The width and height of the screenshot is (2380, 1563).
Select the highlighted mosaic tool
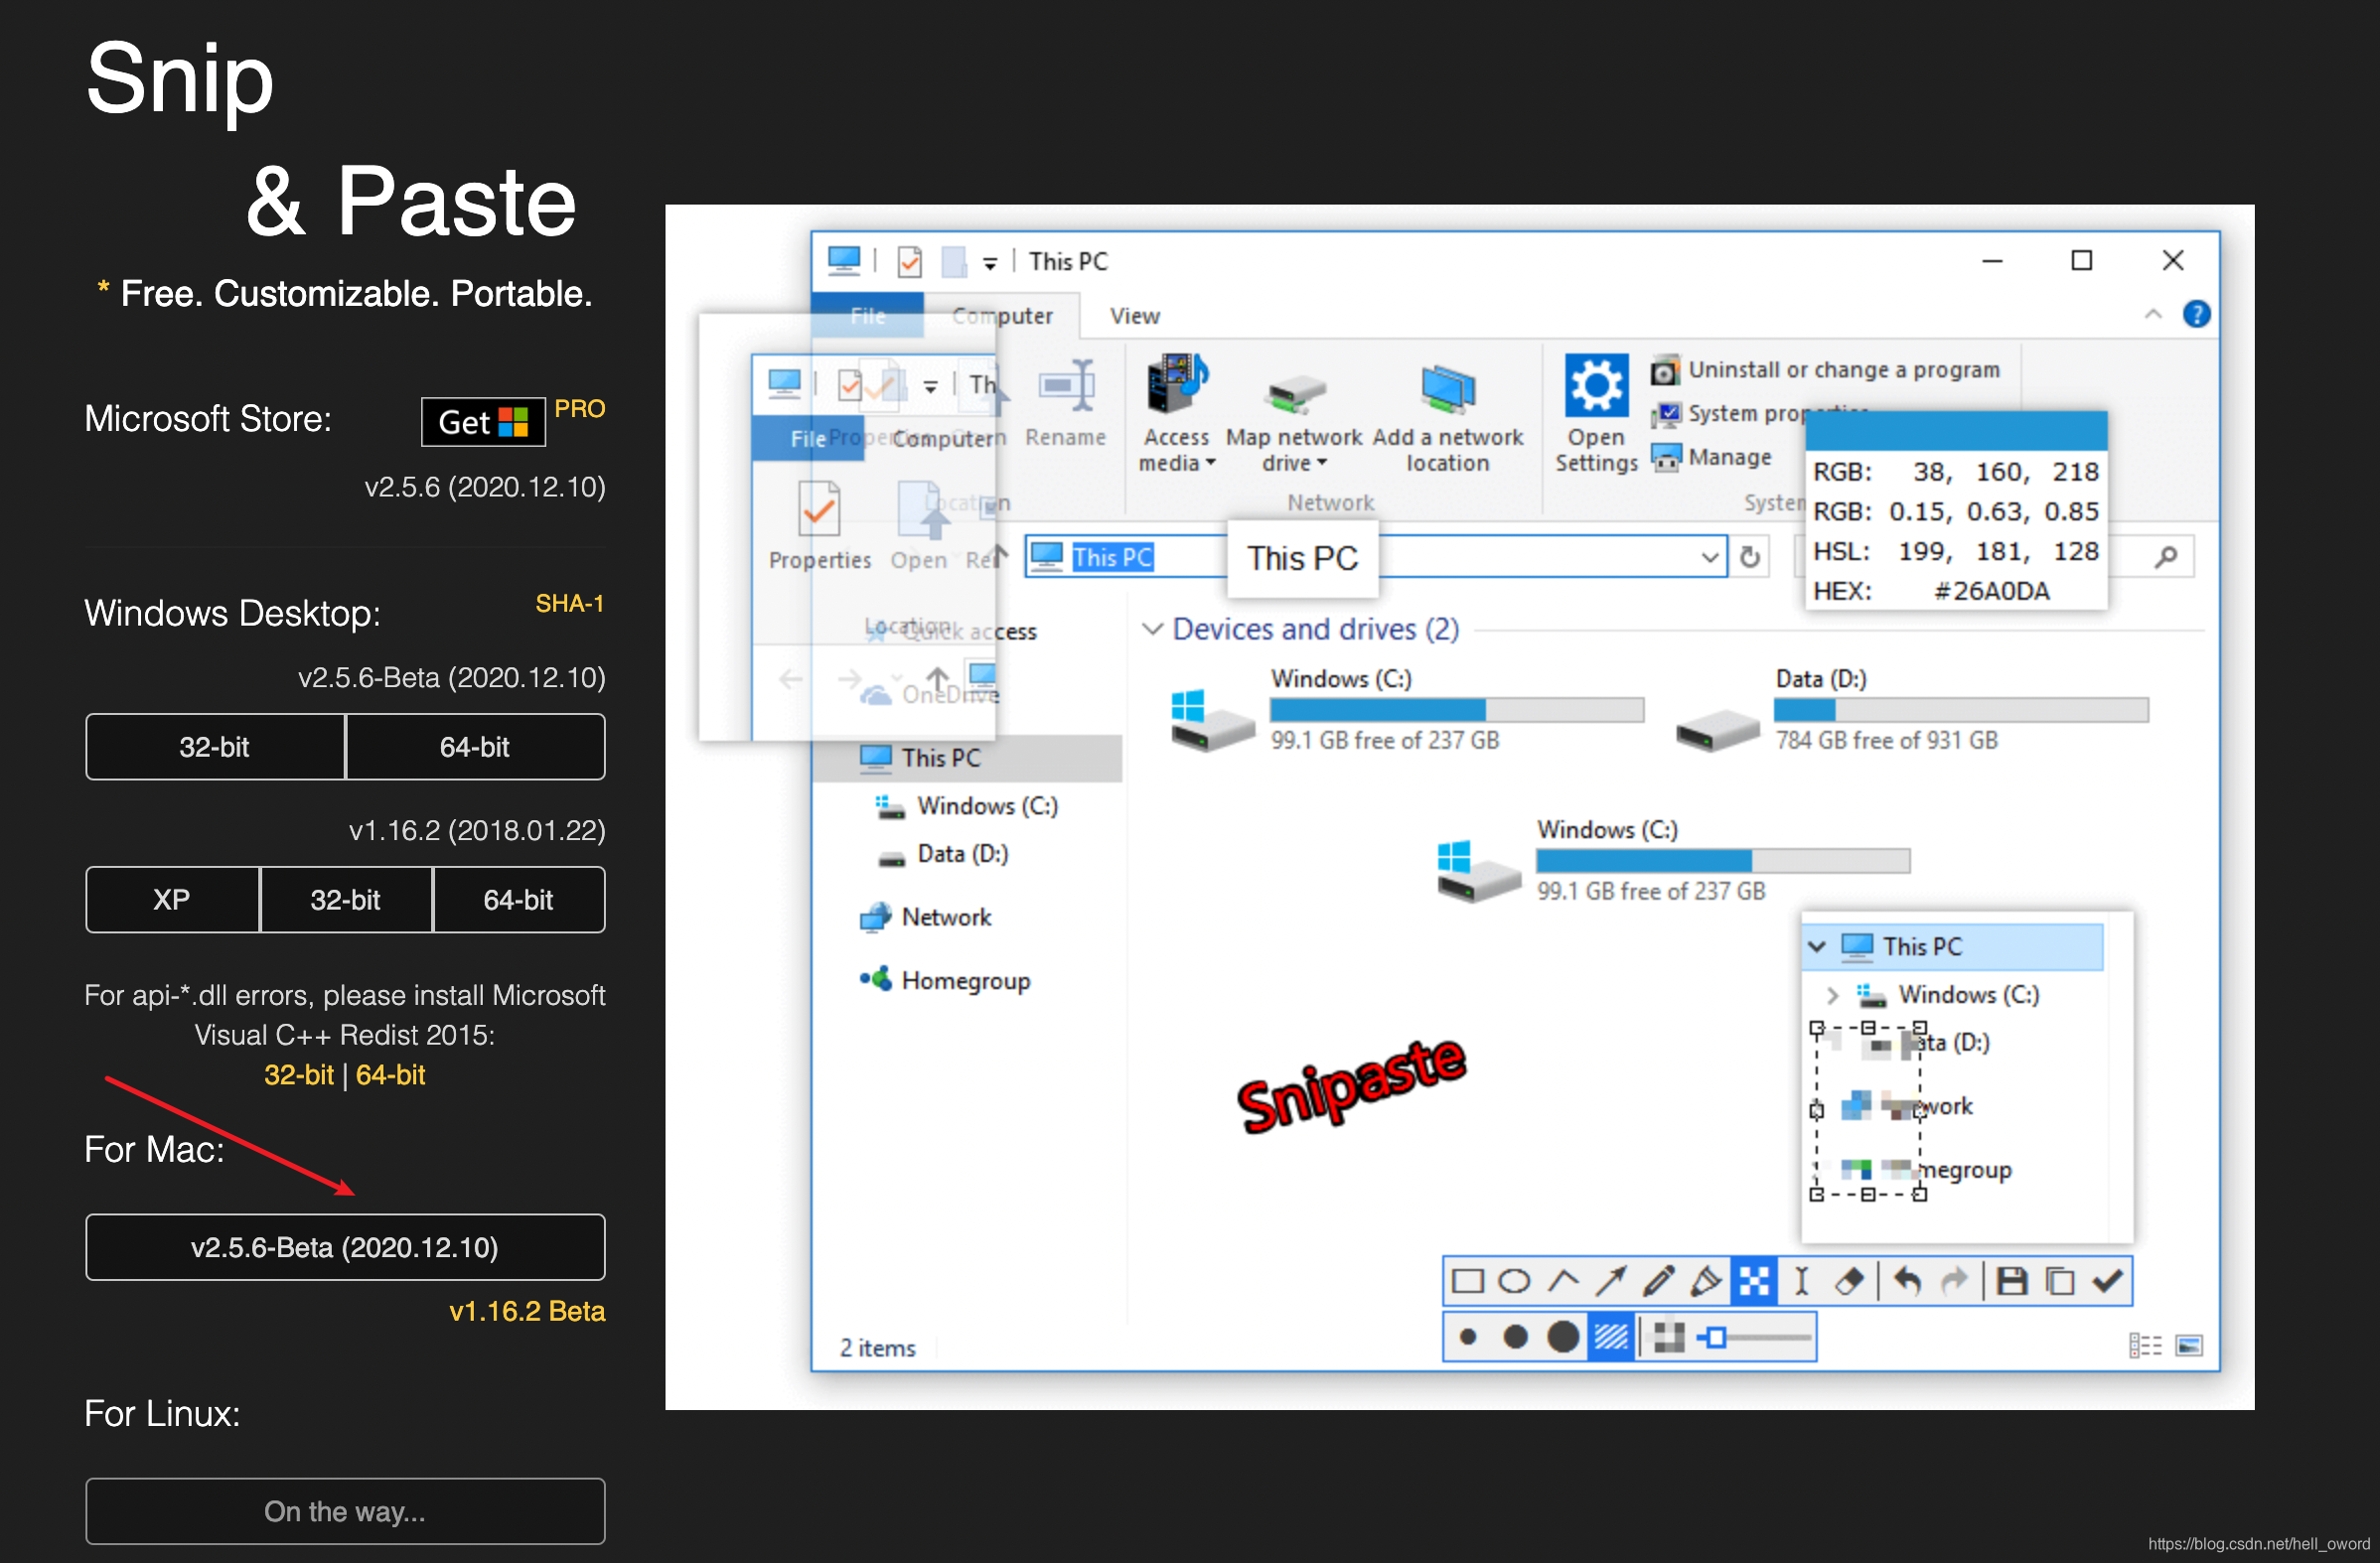click(x=1754, y=1281)
